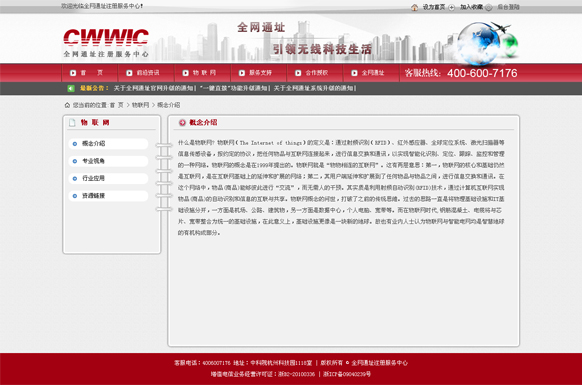Click the arrow icon on 合作授权 nav tab
Image resolution: width=582 pixels, height=385 pixels.
click(x=298, y=73)
